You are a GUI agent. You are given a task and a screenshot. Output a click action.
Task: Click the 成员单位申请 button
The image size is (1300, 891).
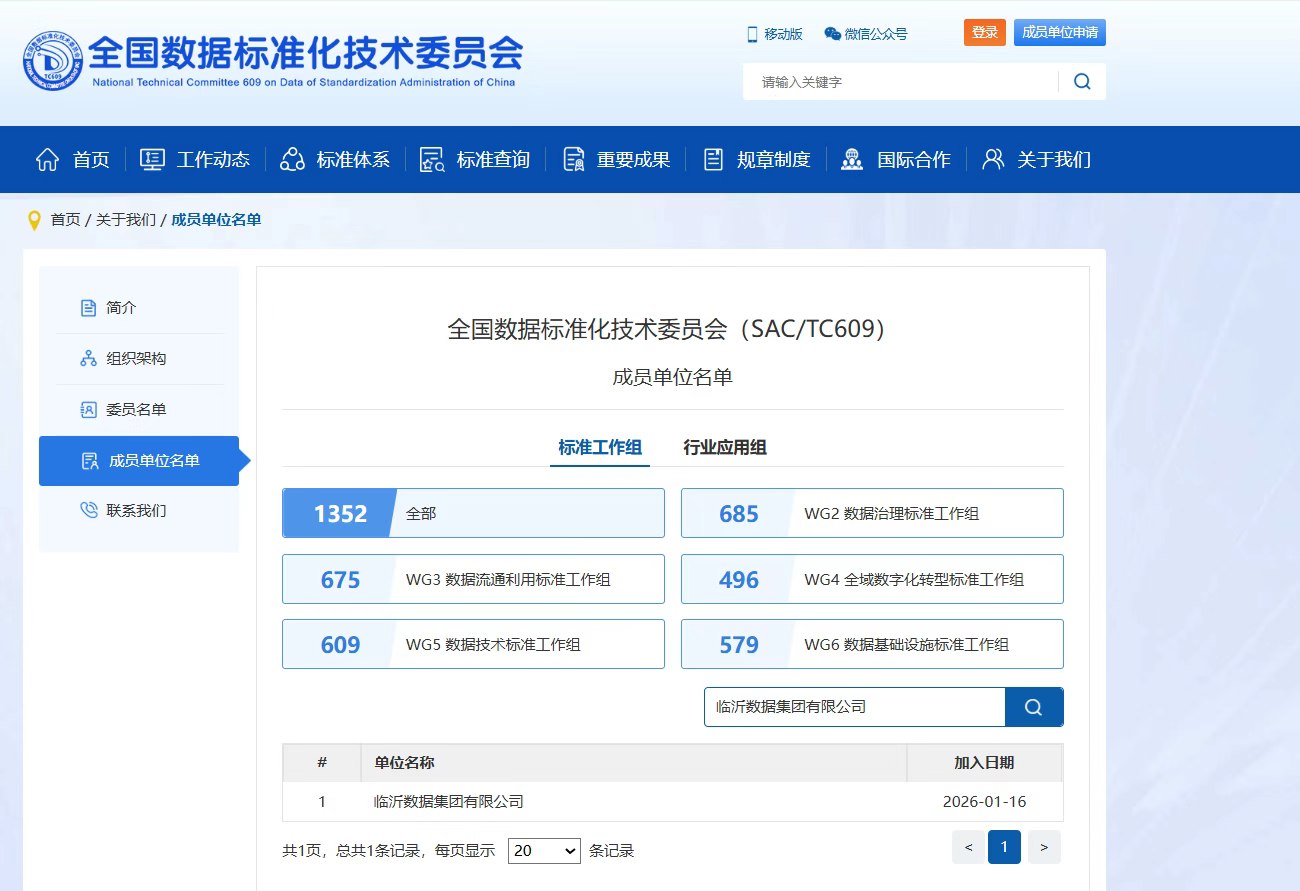click(x=1059, y=33)
